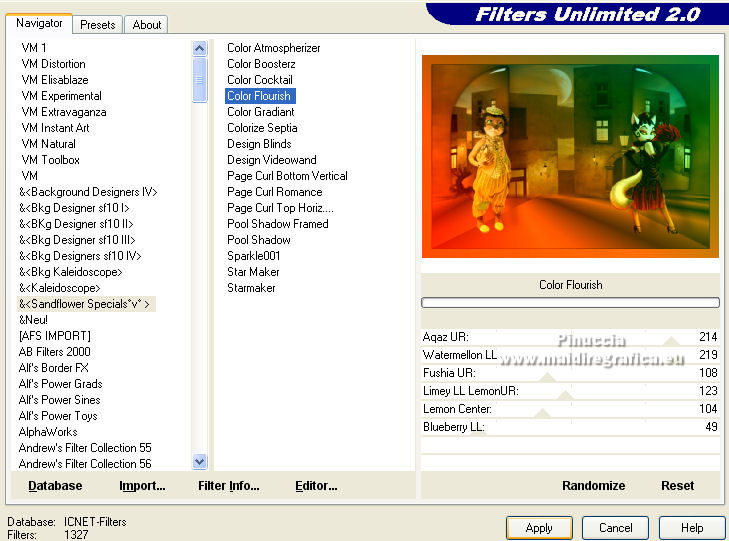The image size is (729, 541).
Task: Adjust the Fushia UR slider
Action: (570, 373)
